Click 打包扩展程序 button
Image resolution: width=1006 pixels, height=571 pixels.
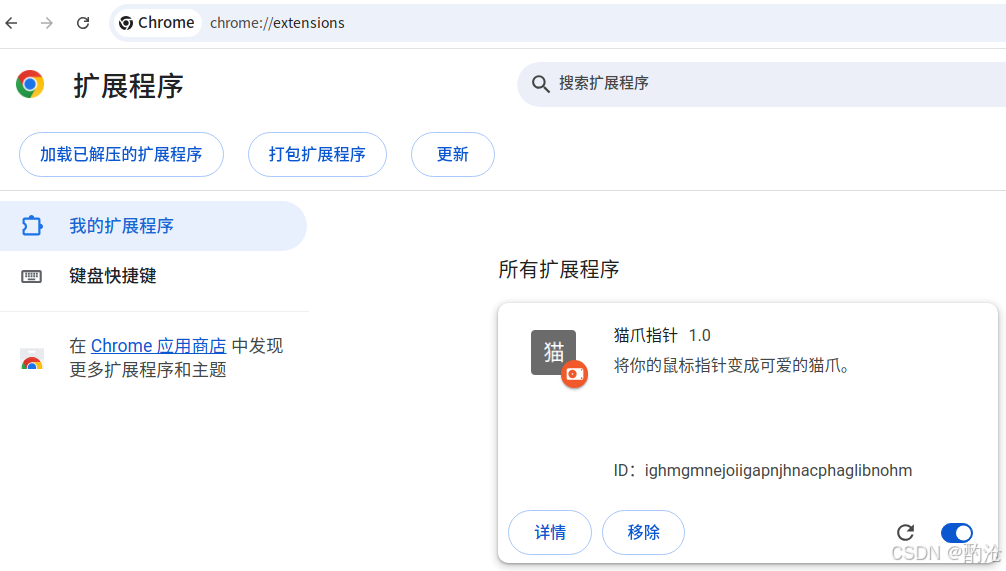[x=317, y=155]
